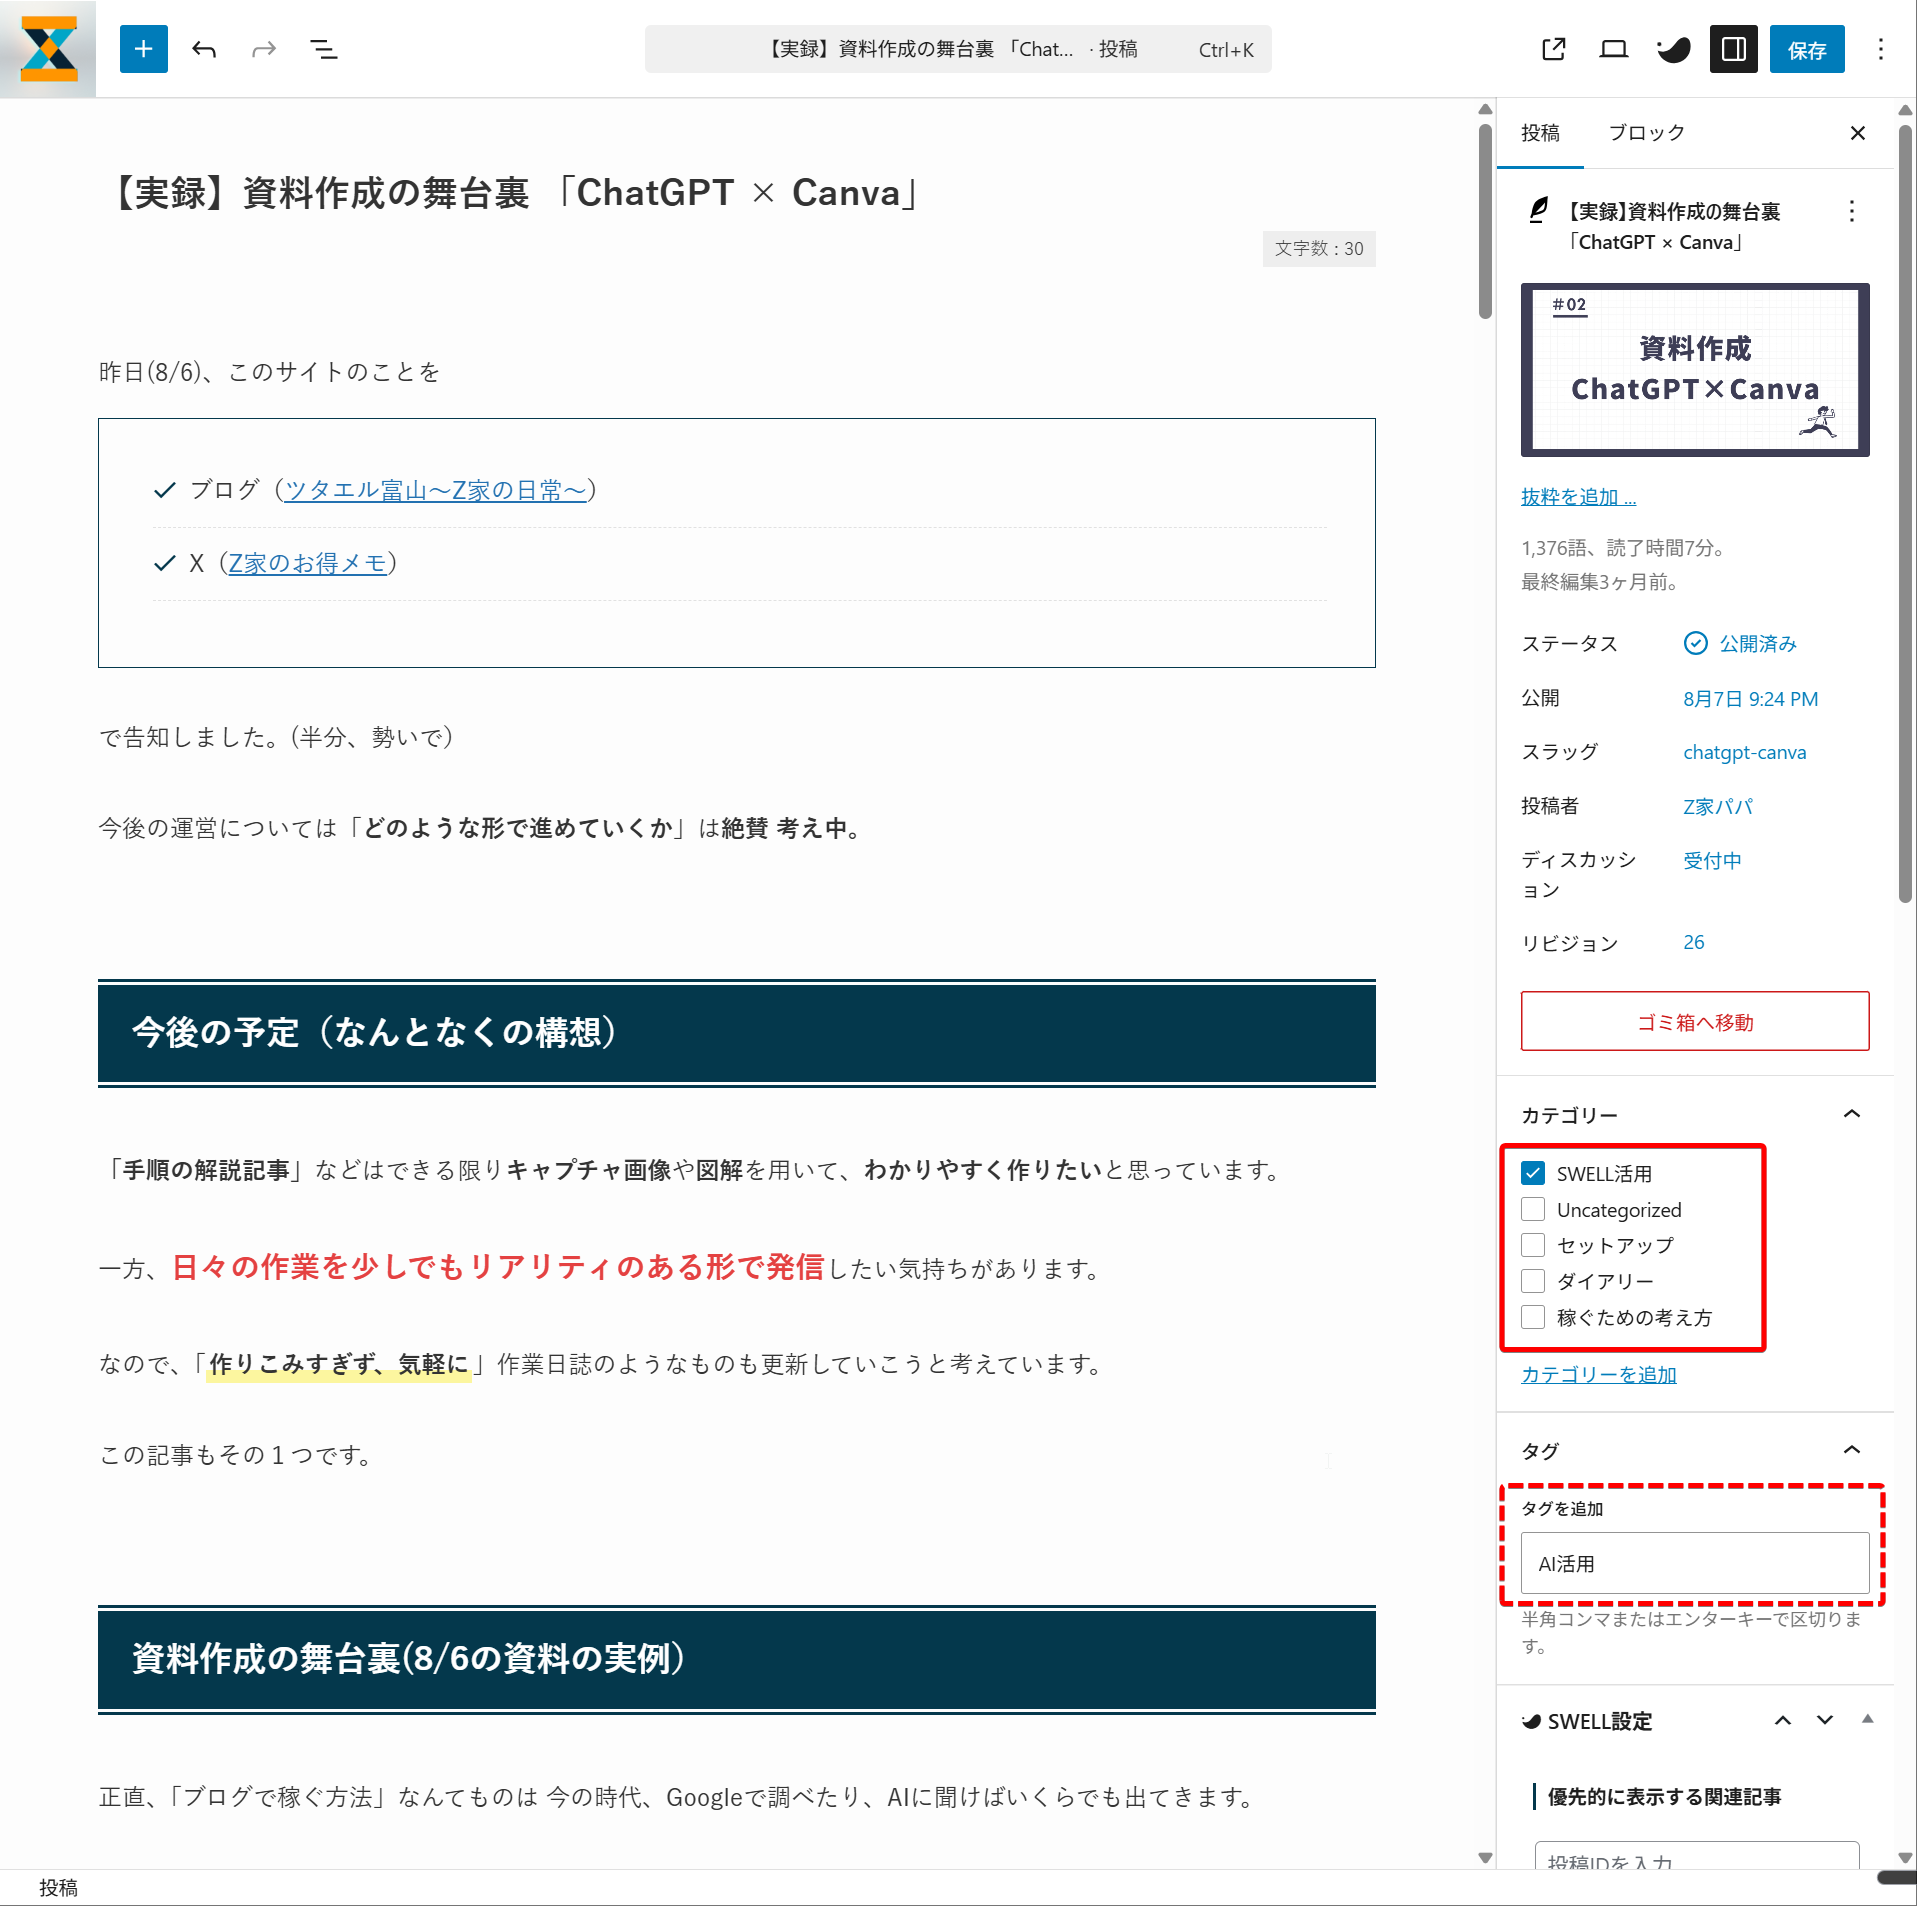
Task: Click the featured image thumbnail
Action: pos(1694,370)
